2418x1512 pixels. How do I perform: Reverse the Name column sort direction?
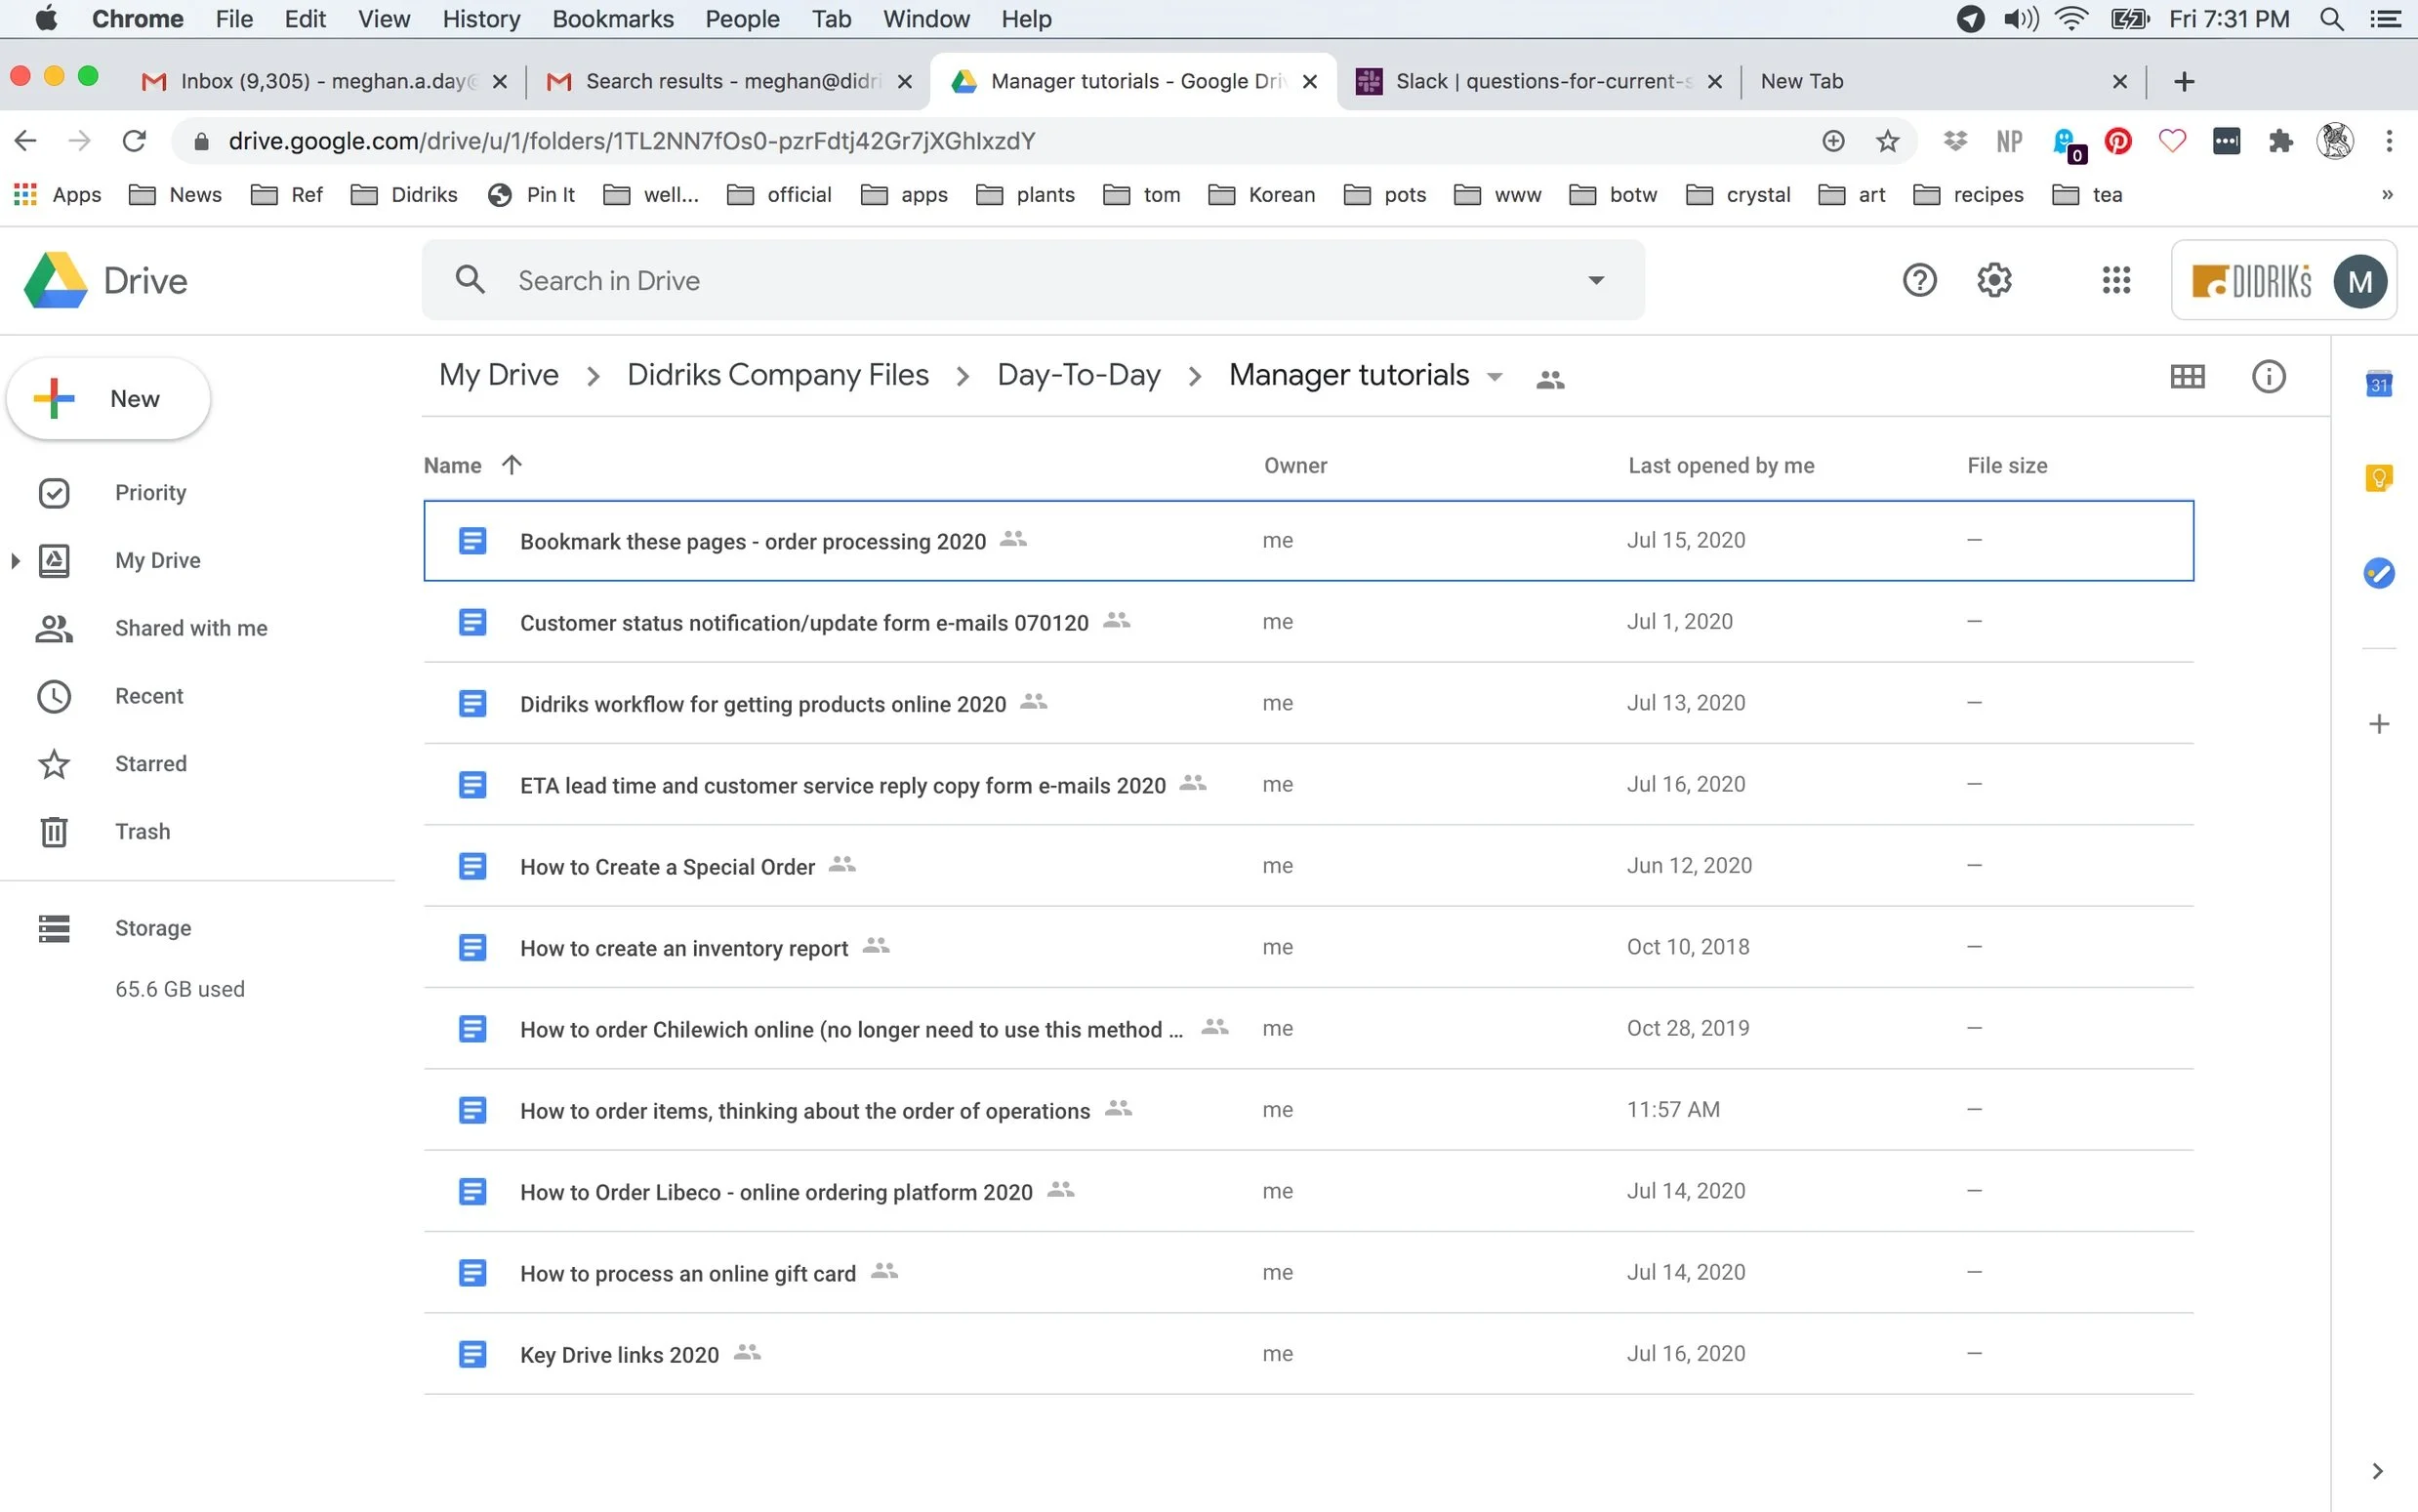pyautogui.click(x=512, y=465)
